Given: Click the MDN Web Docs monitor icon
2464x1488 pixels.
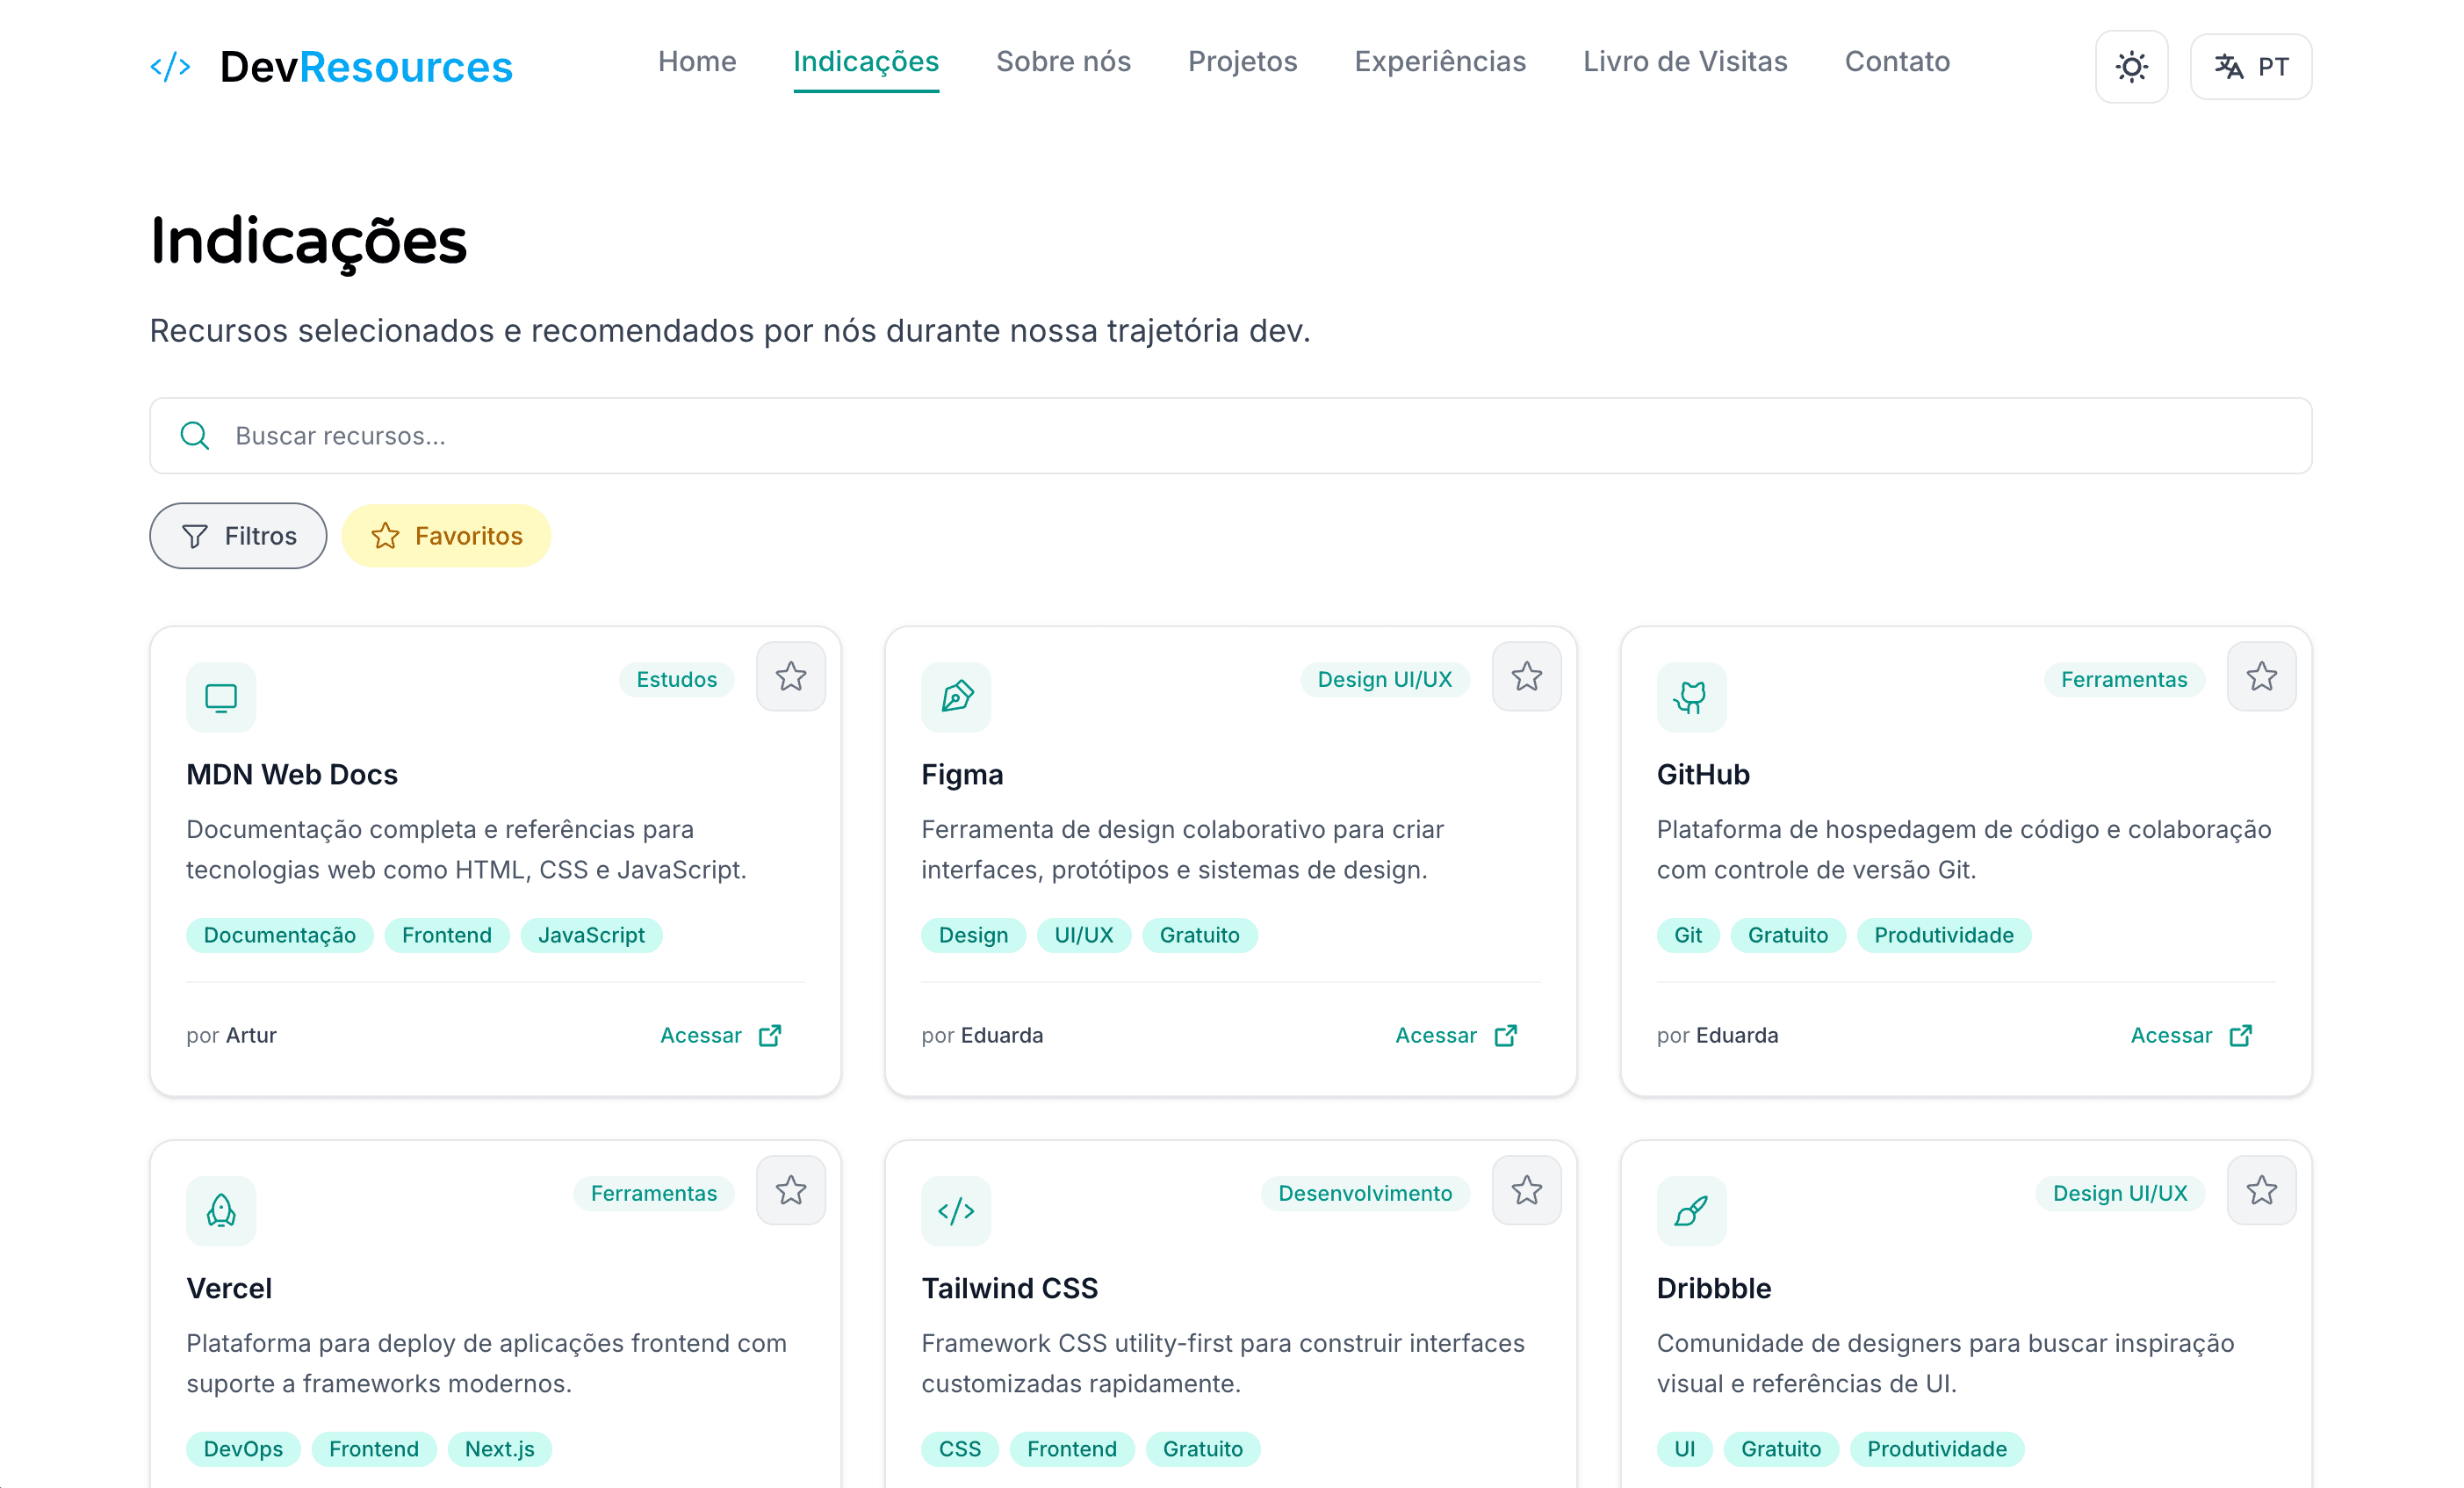Looking at the screenshot, I should [x=221, y=697].
